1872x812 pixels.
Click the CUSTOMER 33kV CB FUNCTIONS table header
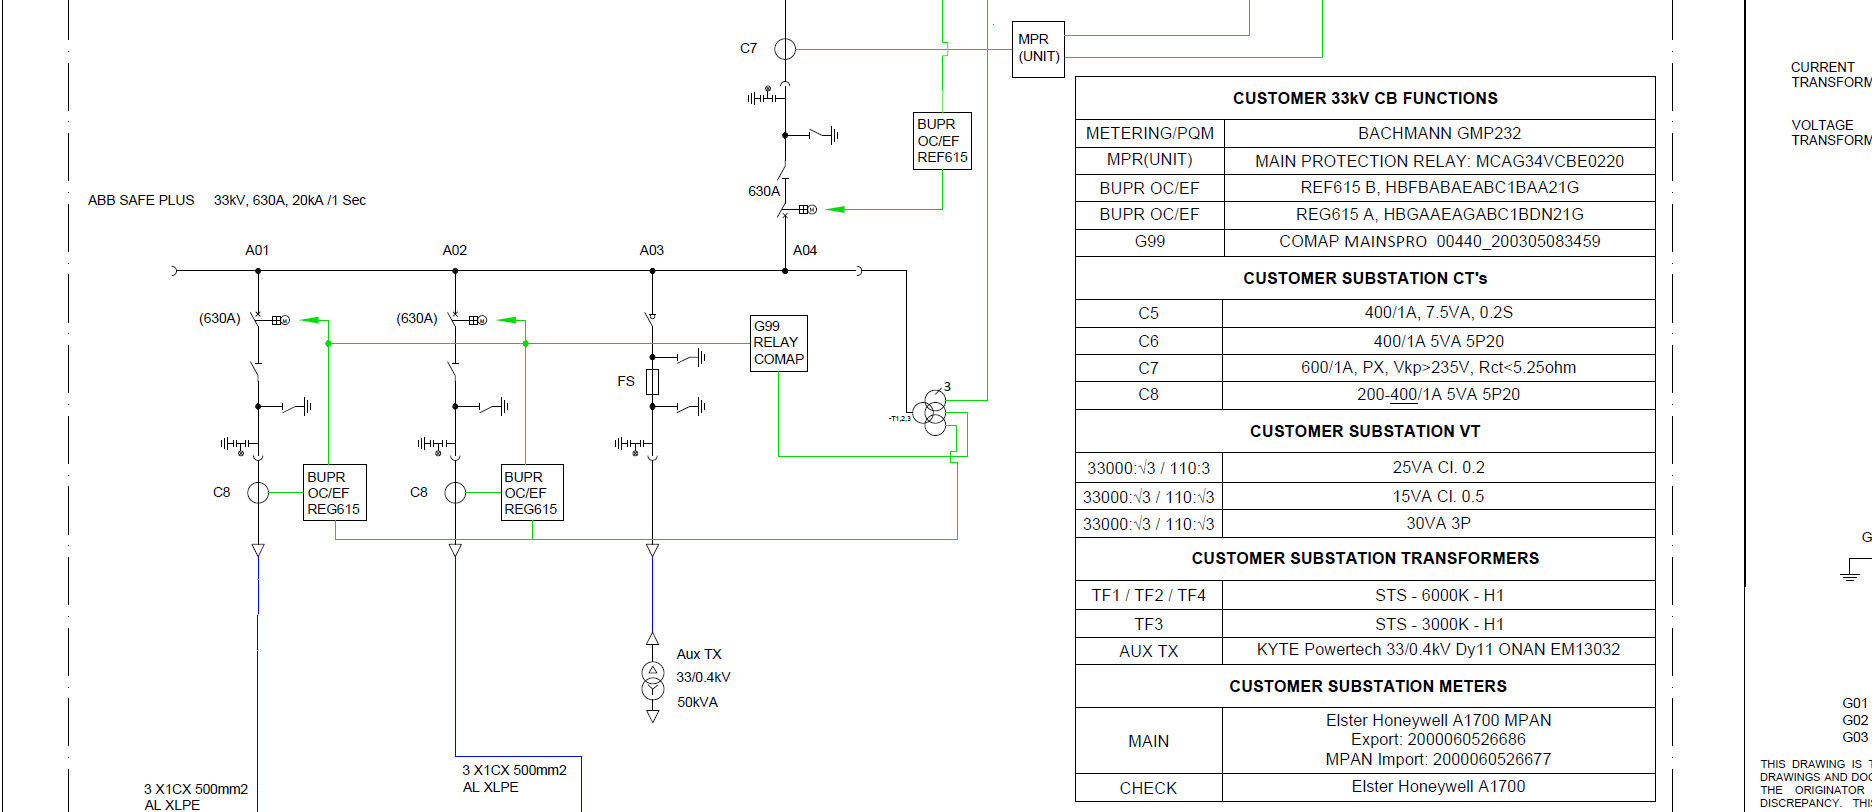1364,98
